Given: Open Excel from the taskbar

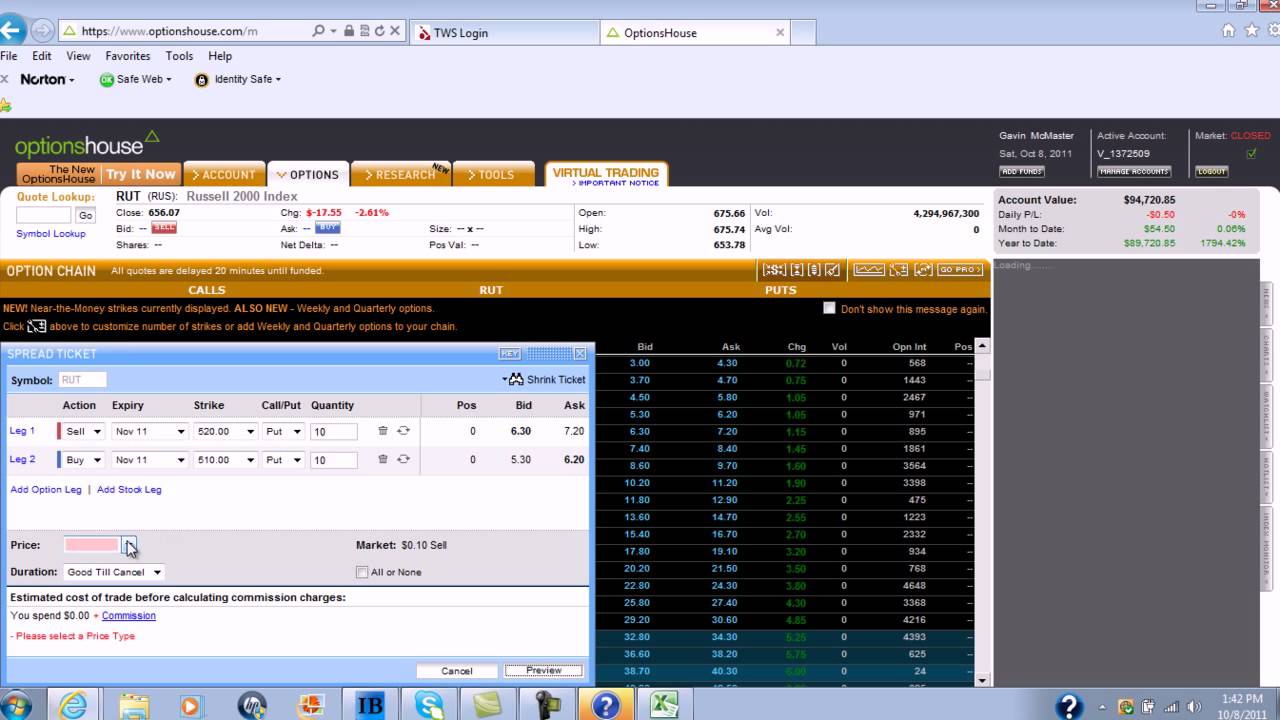Looking at the screenshot, I should tap(665, 705).
